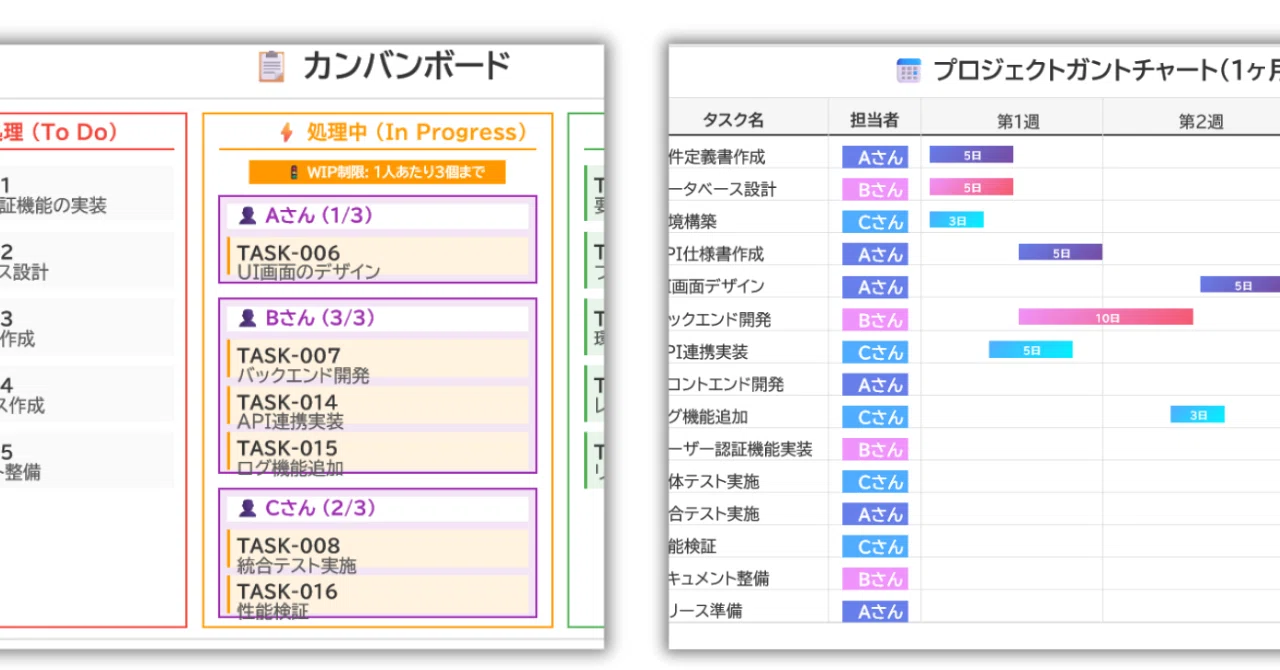Click Cさん tag in PI連携実装 row
Image resolution: width=1280 pixels, height=670 pixels.
coord(875,352)
